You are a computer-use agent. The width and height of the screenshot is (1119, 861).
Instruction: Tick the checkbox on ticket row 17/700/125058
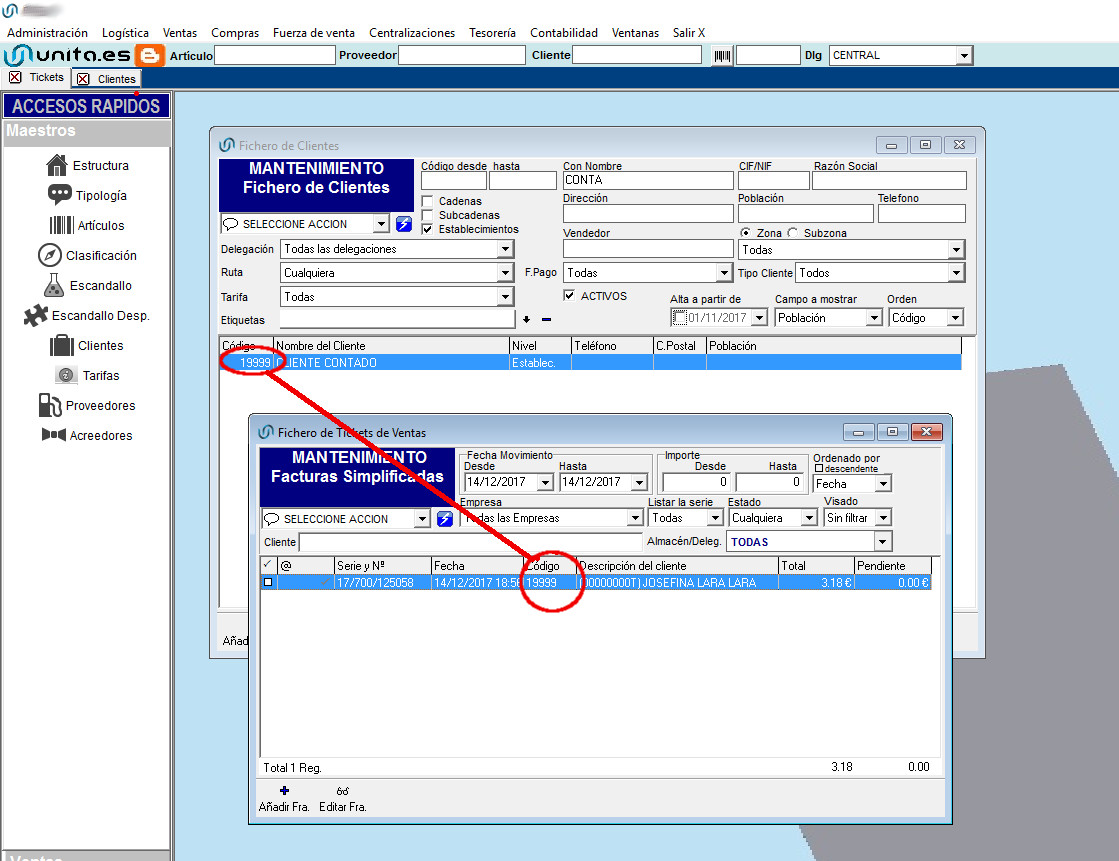268,582
